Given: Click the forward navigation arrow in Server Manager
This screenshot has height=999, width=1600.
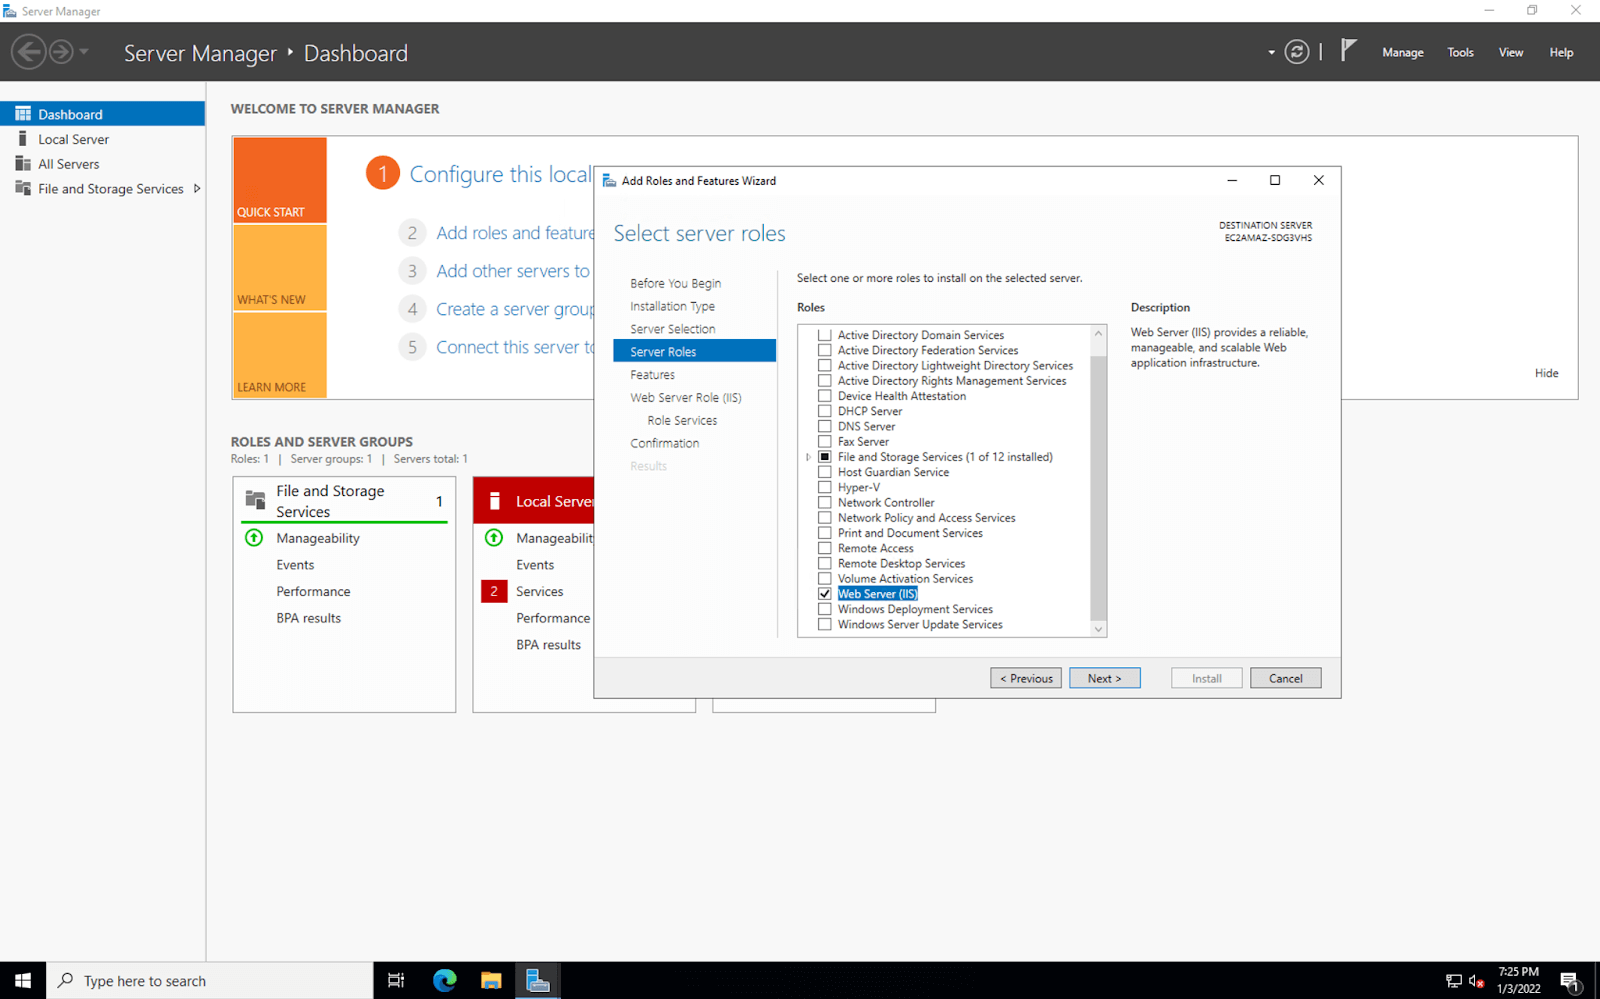Looking at the screenshot, I should (61, 52).
